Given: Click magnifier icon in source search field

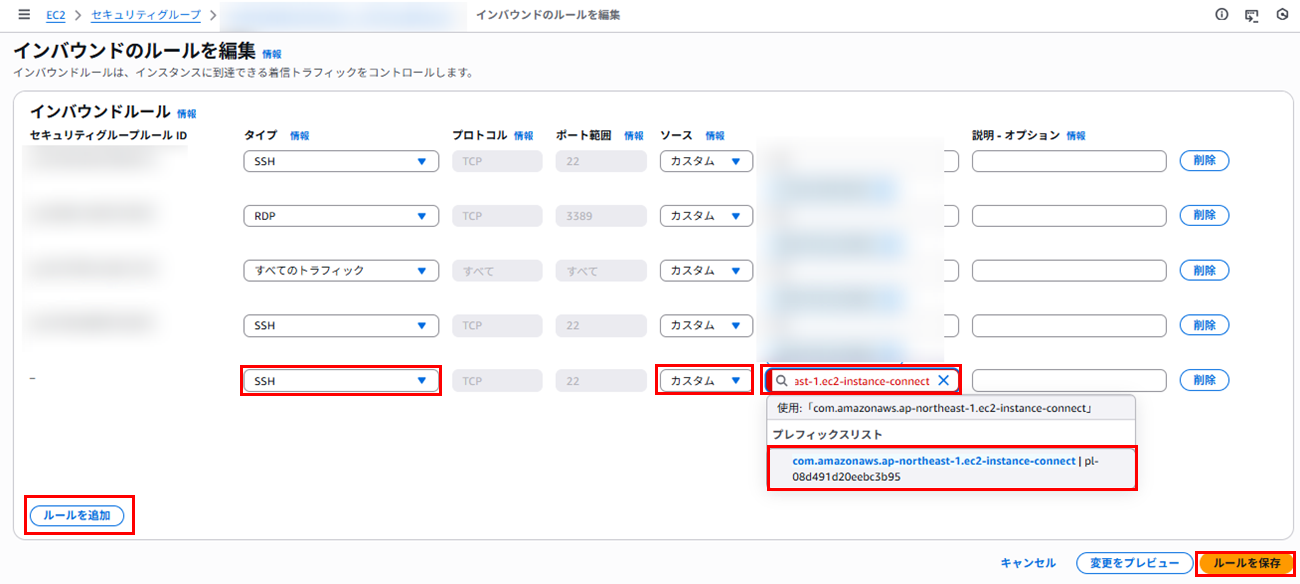Looking at the screenshot, I should [781, 381].
